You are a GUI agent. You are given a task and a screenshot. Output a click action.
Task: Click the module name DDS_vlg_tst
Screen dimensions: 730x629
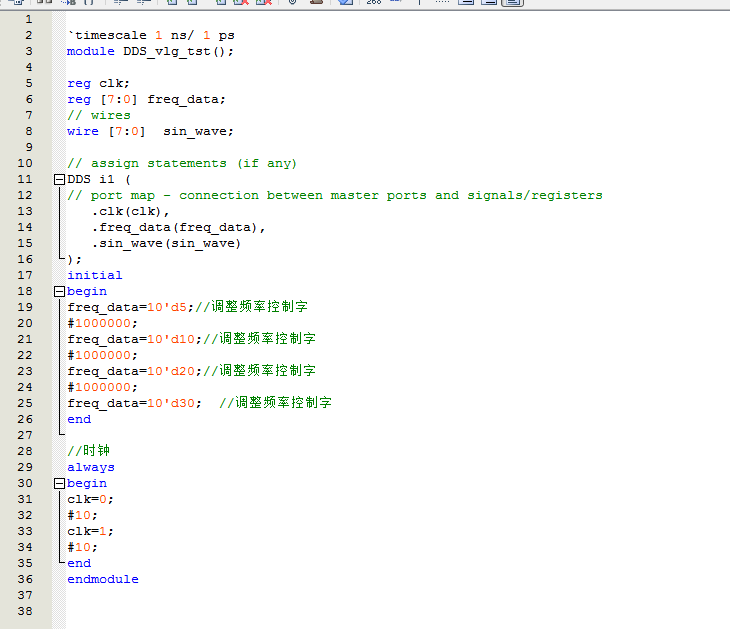(x=167, y=52)
